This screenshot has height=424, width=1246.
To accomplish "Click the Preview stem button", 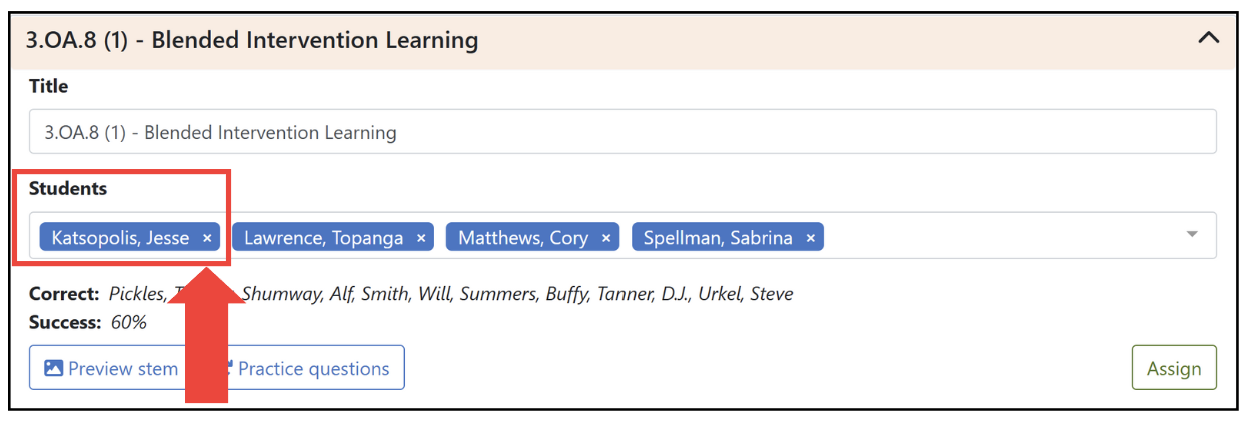I will click(111, 368).
